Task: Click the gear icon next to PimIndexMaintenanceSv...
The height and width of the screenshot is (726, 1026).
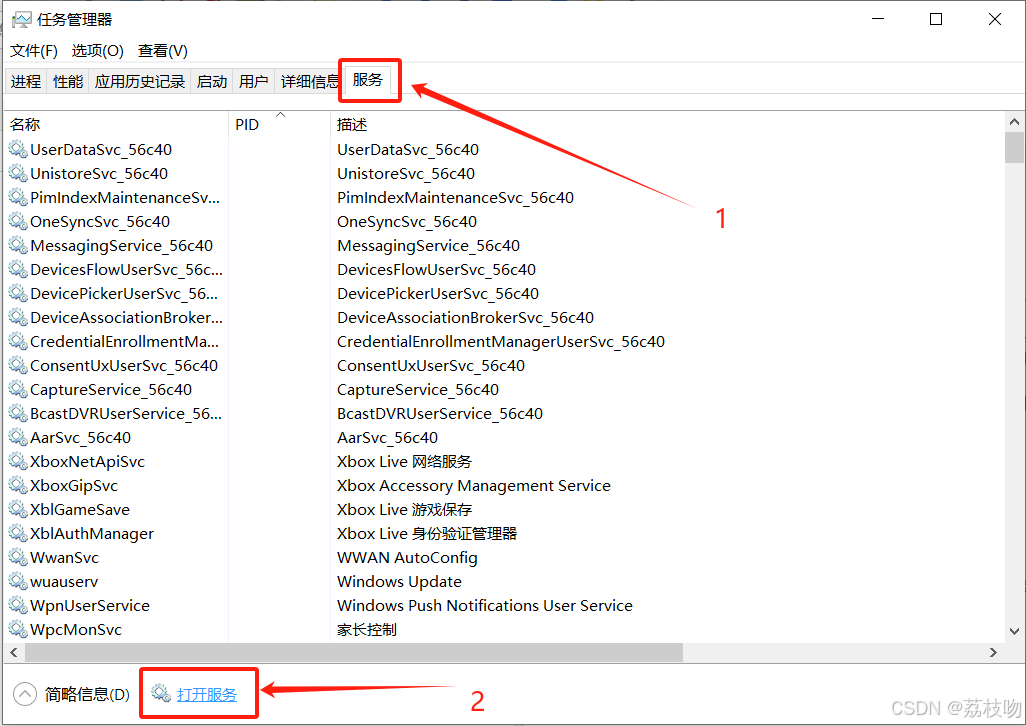Action: pyautogui.click(x=18, y=197)
